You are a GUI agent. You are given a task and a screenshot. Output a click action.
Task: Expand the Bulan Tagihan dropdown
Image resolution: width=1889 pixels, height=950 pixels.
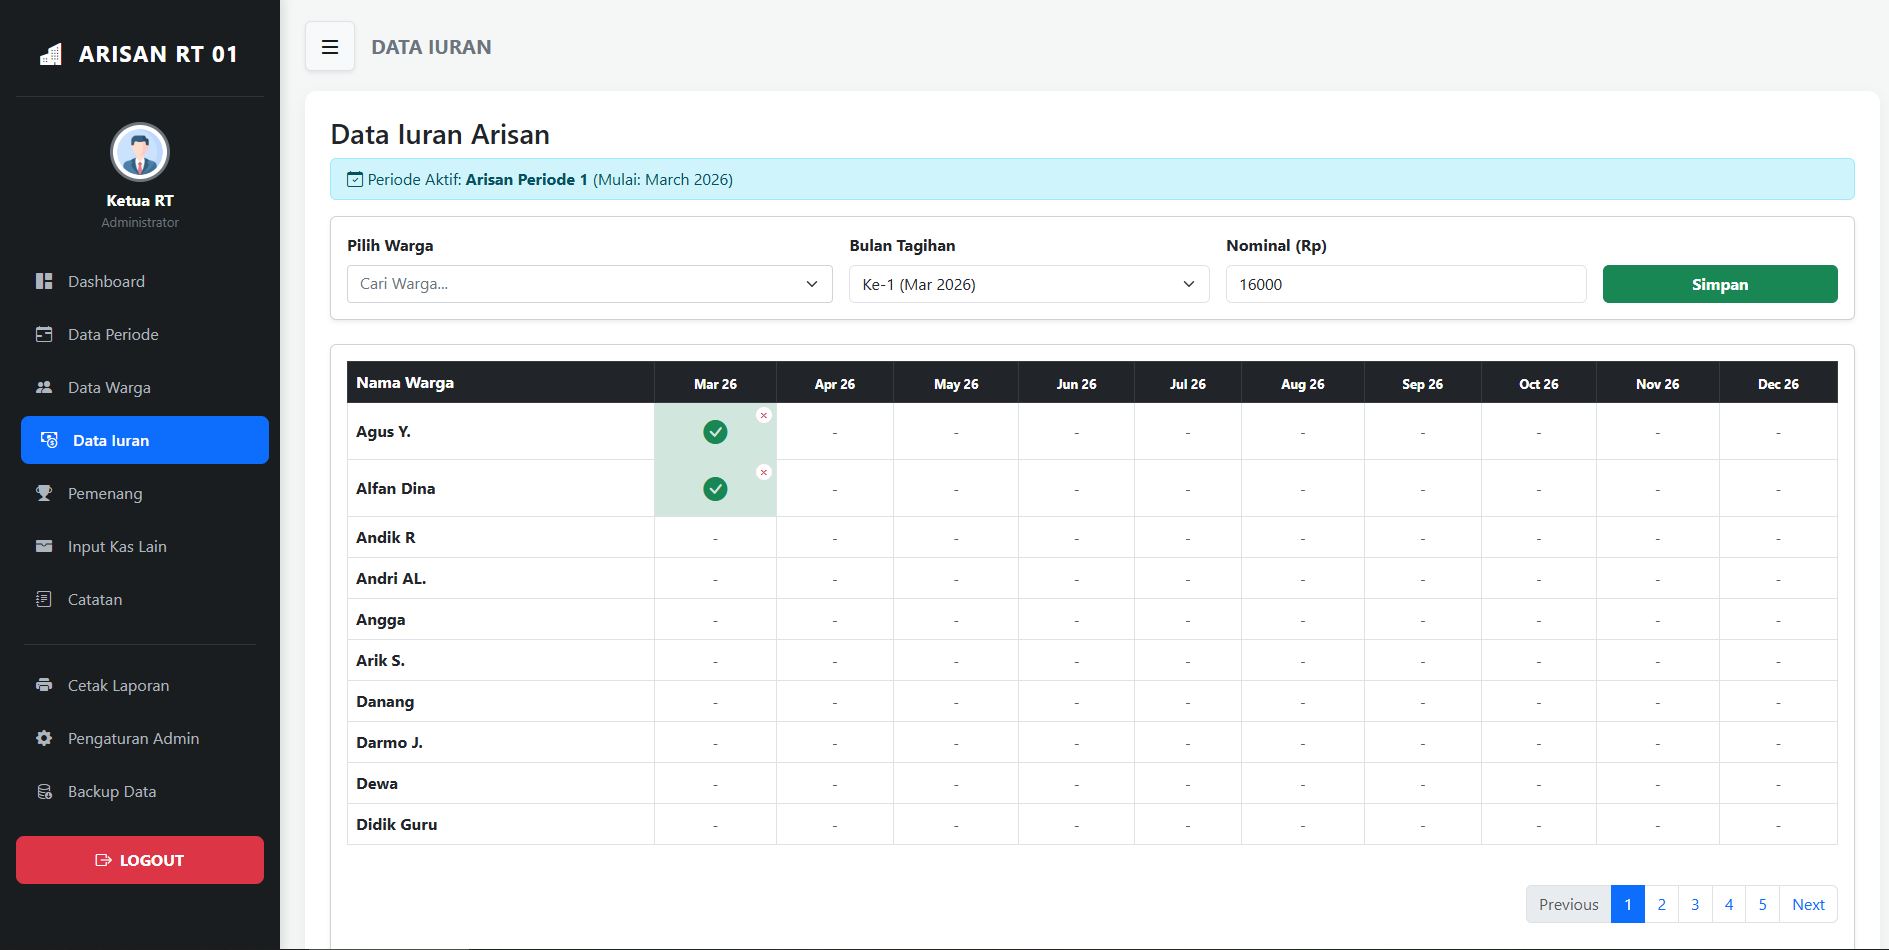coord(1028,284)
